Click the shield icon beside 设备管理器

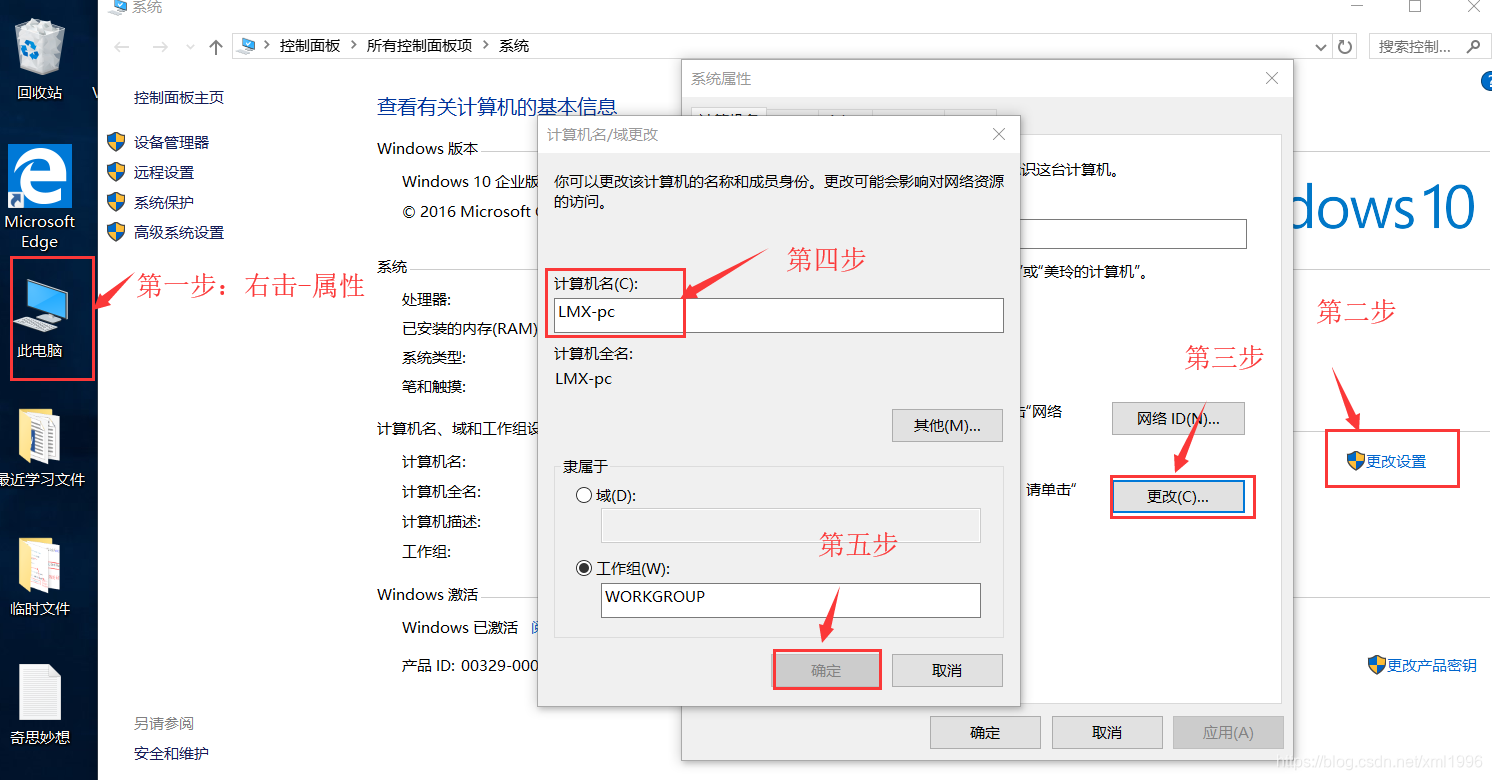116,142
